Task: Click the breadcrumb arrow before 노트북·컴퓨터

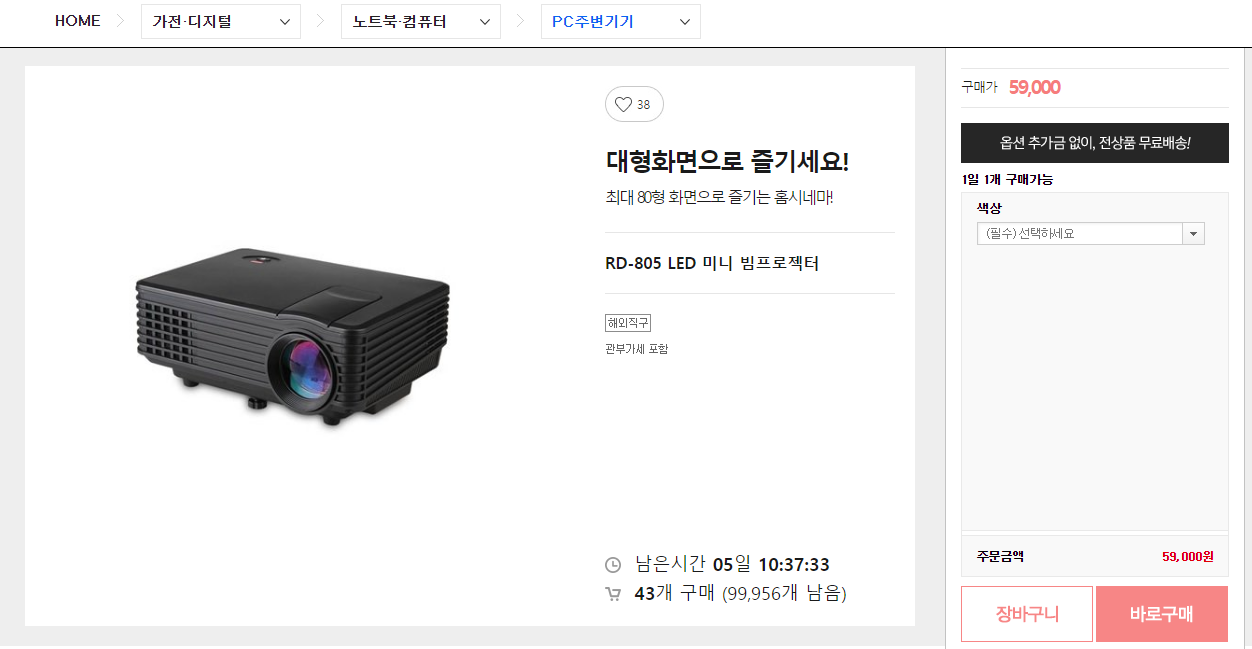Action: tap(320, 21)
